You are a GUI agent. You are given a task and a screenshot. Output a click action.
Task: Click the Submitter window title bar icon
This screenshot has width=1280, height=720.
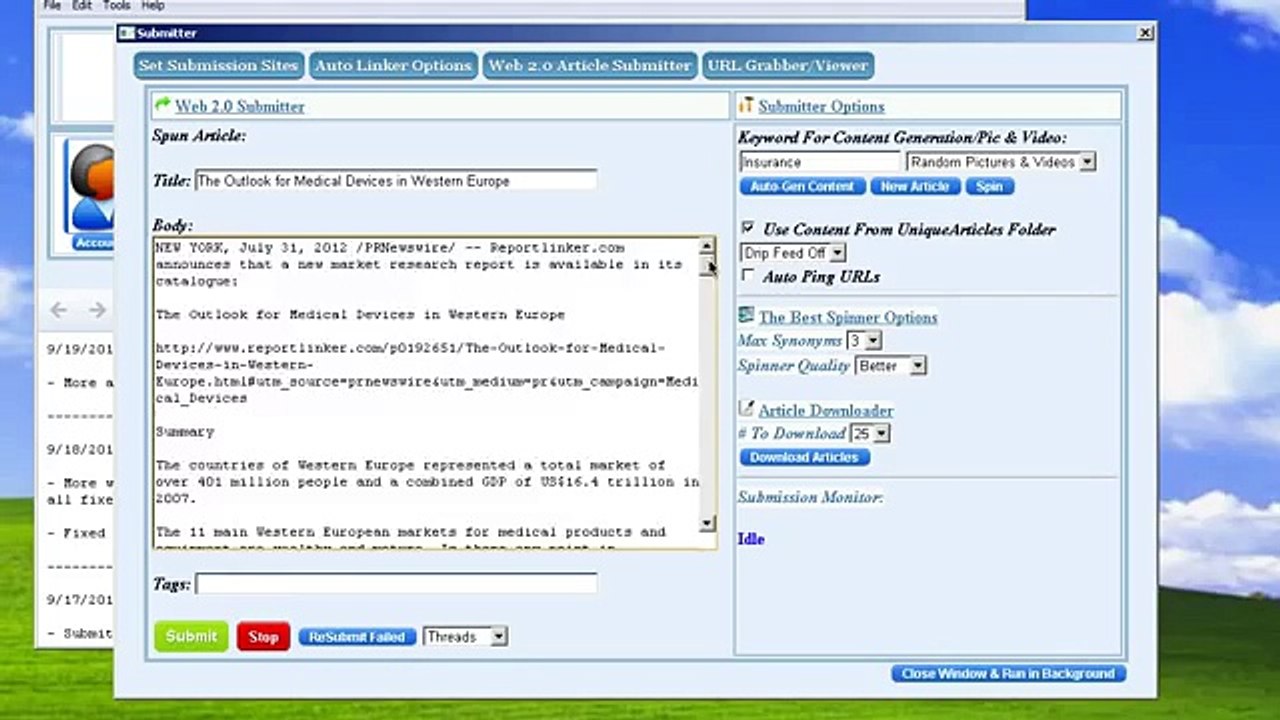click(x=126, y=33)
